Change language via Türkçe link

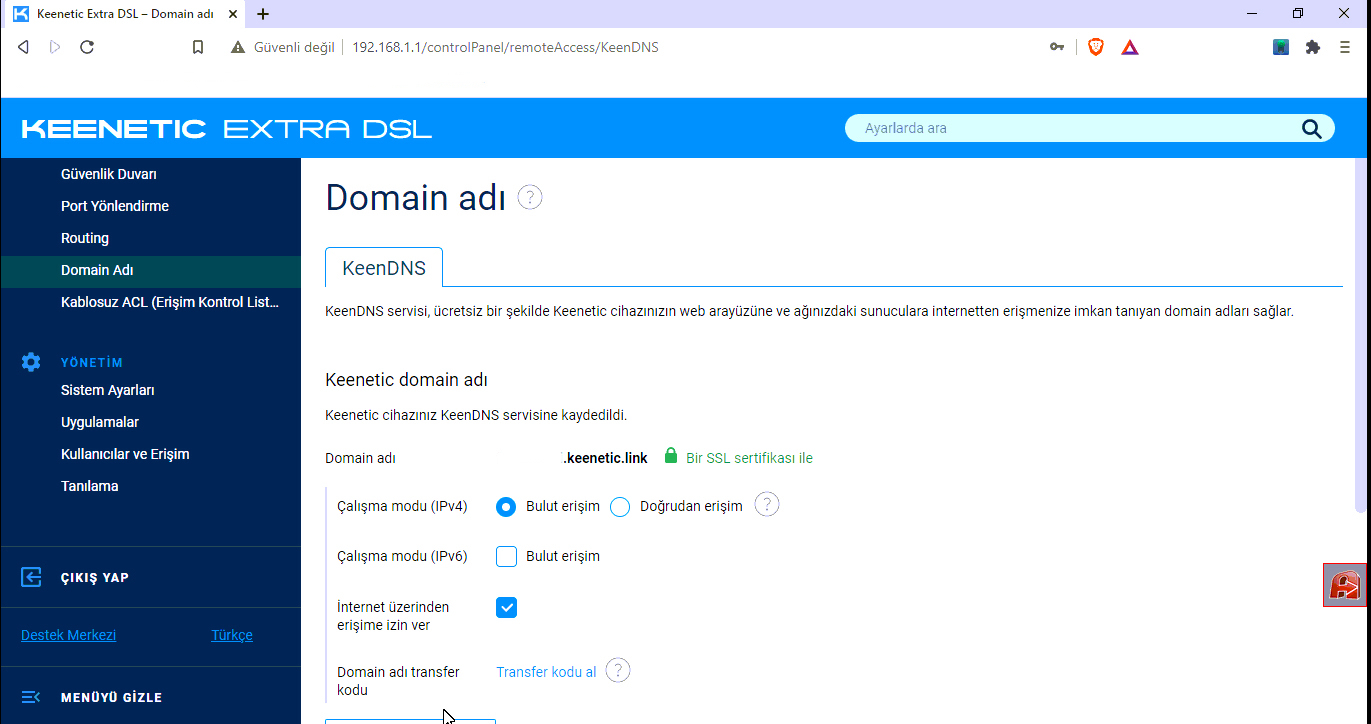232,635
